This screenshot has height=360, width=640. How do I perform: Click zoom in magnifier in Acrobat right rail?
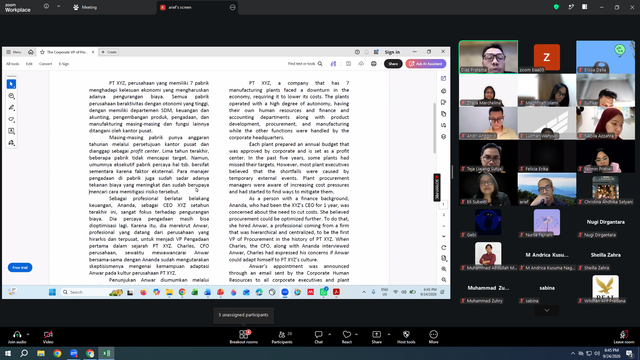(x=444, y=269)
